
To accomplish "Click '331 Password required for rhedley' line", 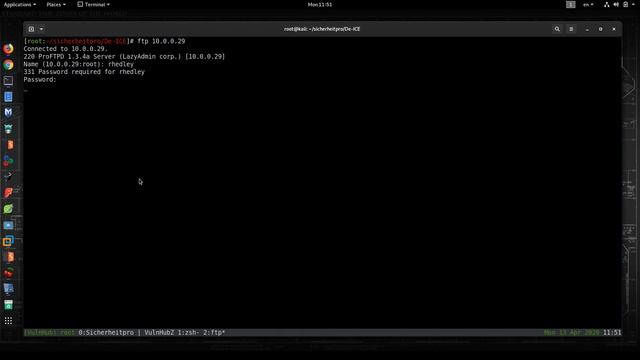I will pos(84,72).
